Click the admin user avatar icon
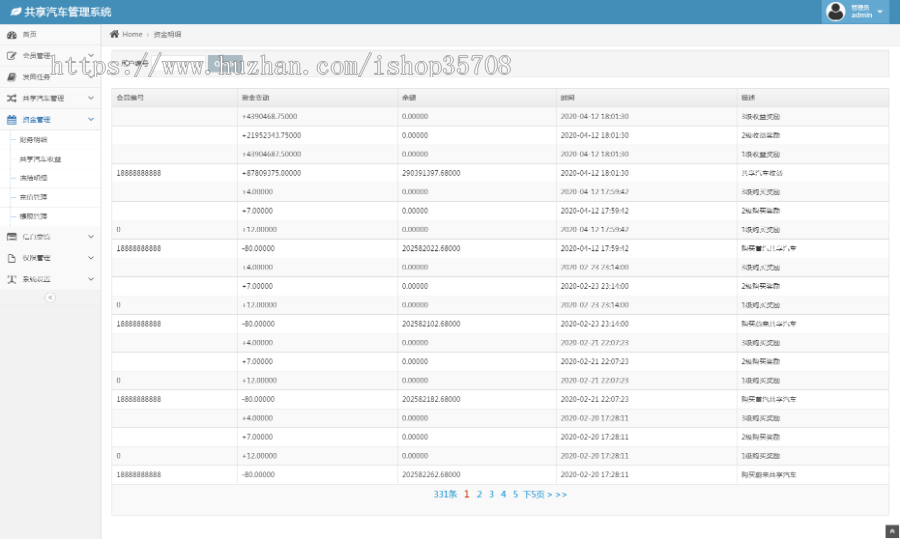This screenshot has height=539, width=900. pyautogui.click(x=836, y=11)
